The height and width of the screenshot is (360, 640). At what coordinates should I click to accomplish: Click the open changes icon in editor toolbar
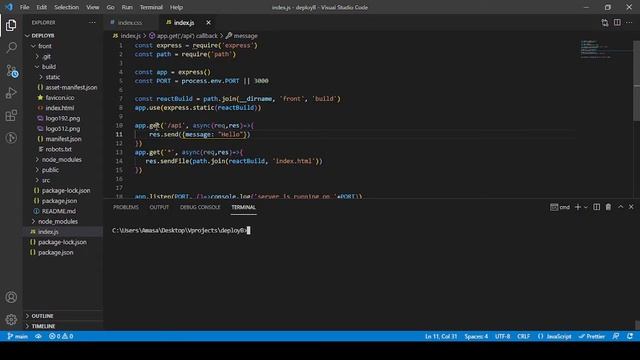pos(604,23)
